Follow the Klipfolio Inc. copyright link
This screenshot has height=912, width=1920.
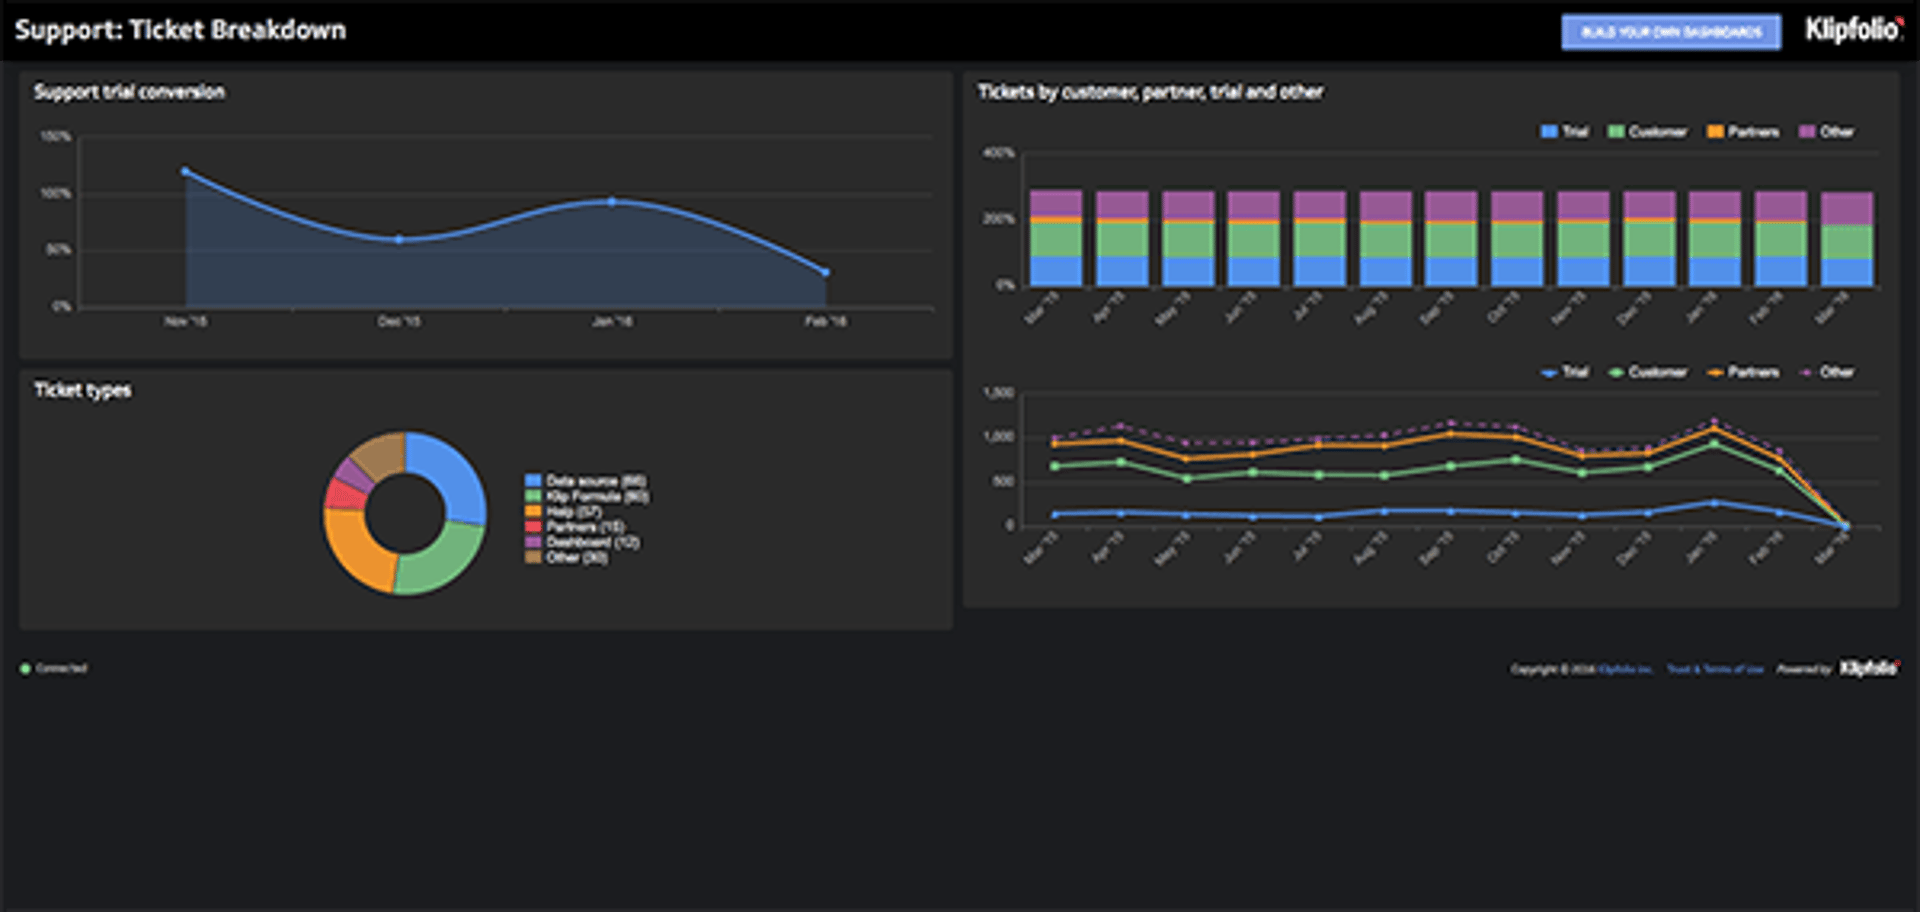(x=1625, y=669)
